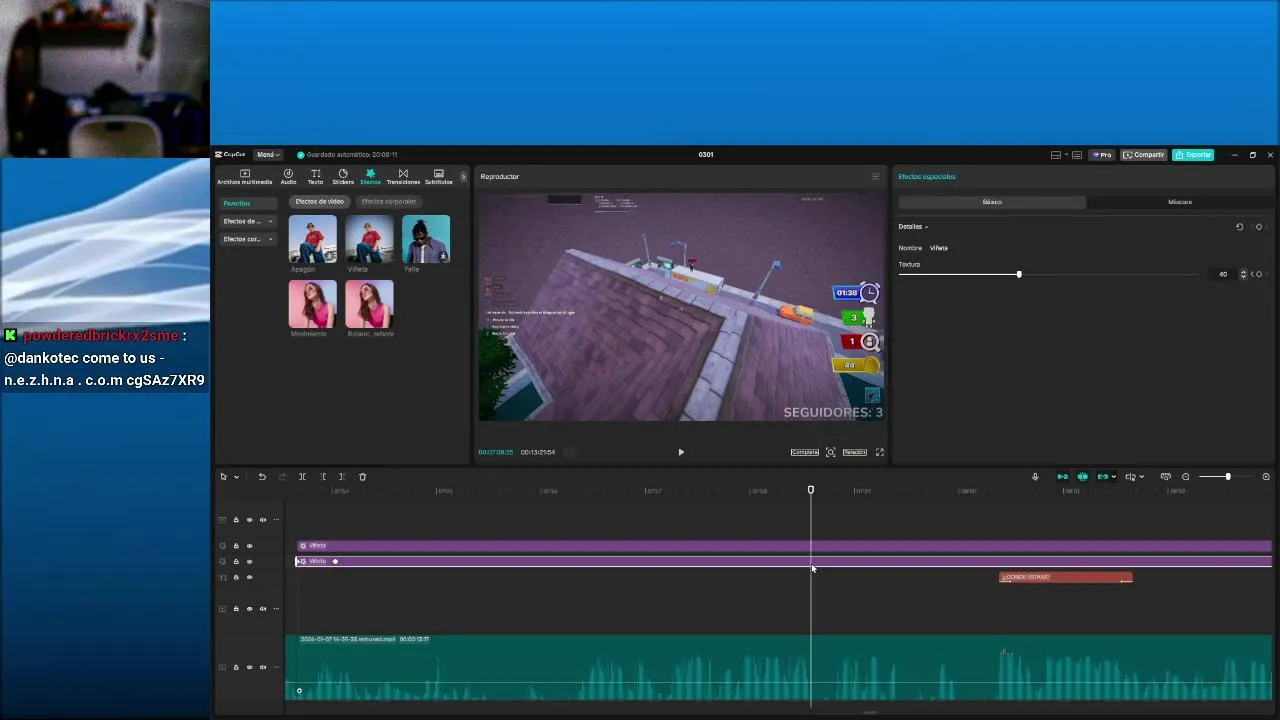Click the Pro button
This screenshot has width=1280, height=720.
point(1102,155)
